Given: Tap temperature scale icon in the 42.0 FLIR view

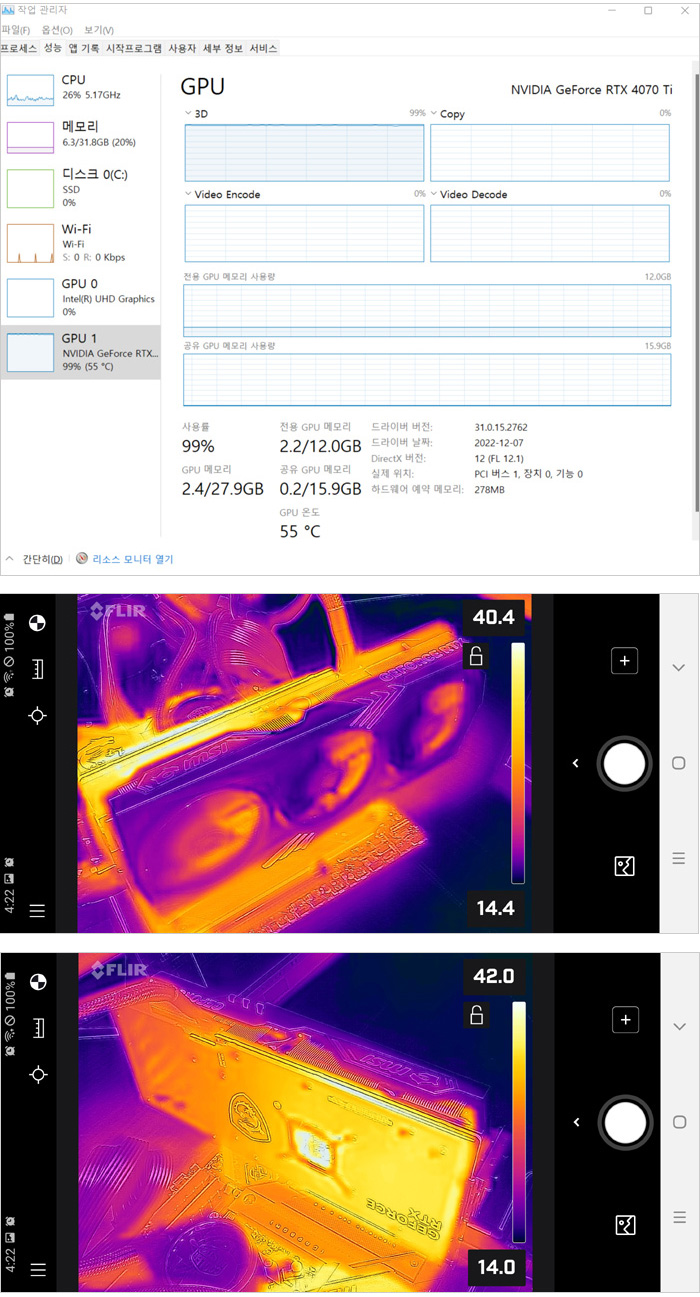Looking at the screenshot, I should [x=38, y=1027].
